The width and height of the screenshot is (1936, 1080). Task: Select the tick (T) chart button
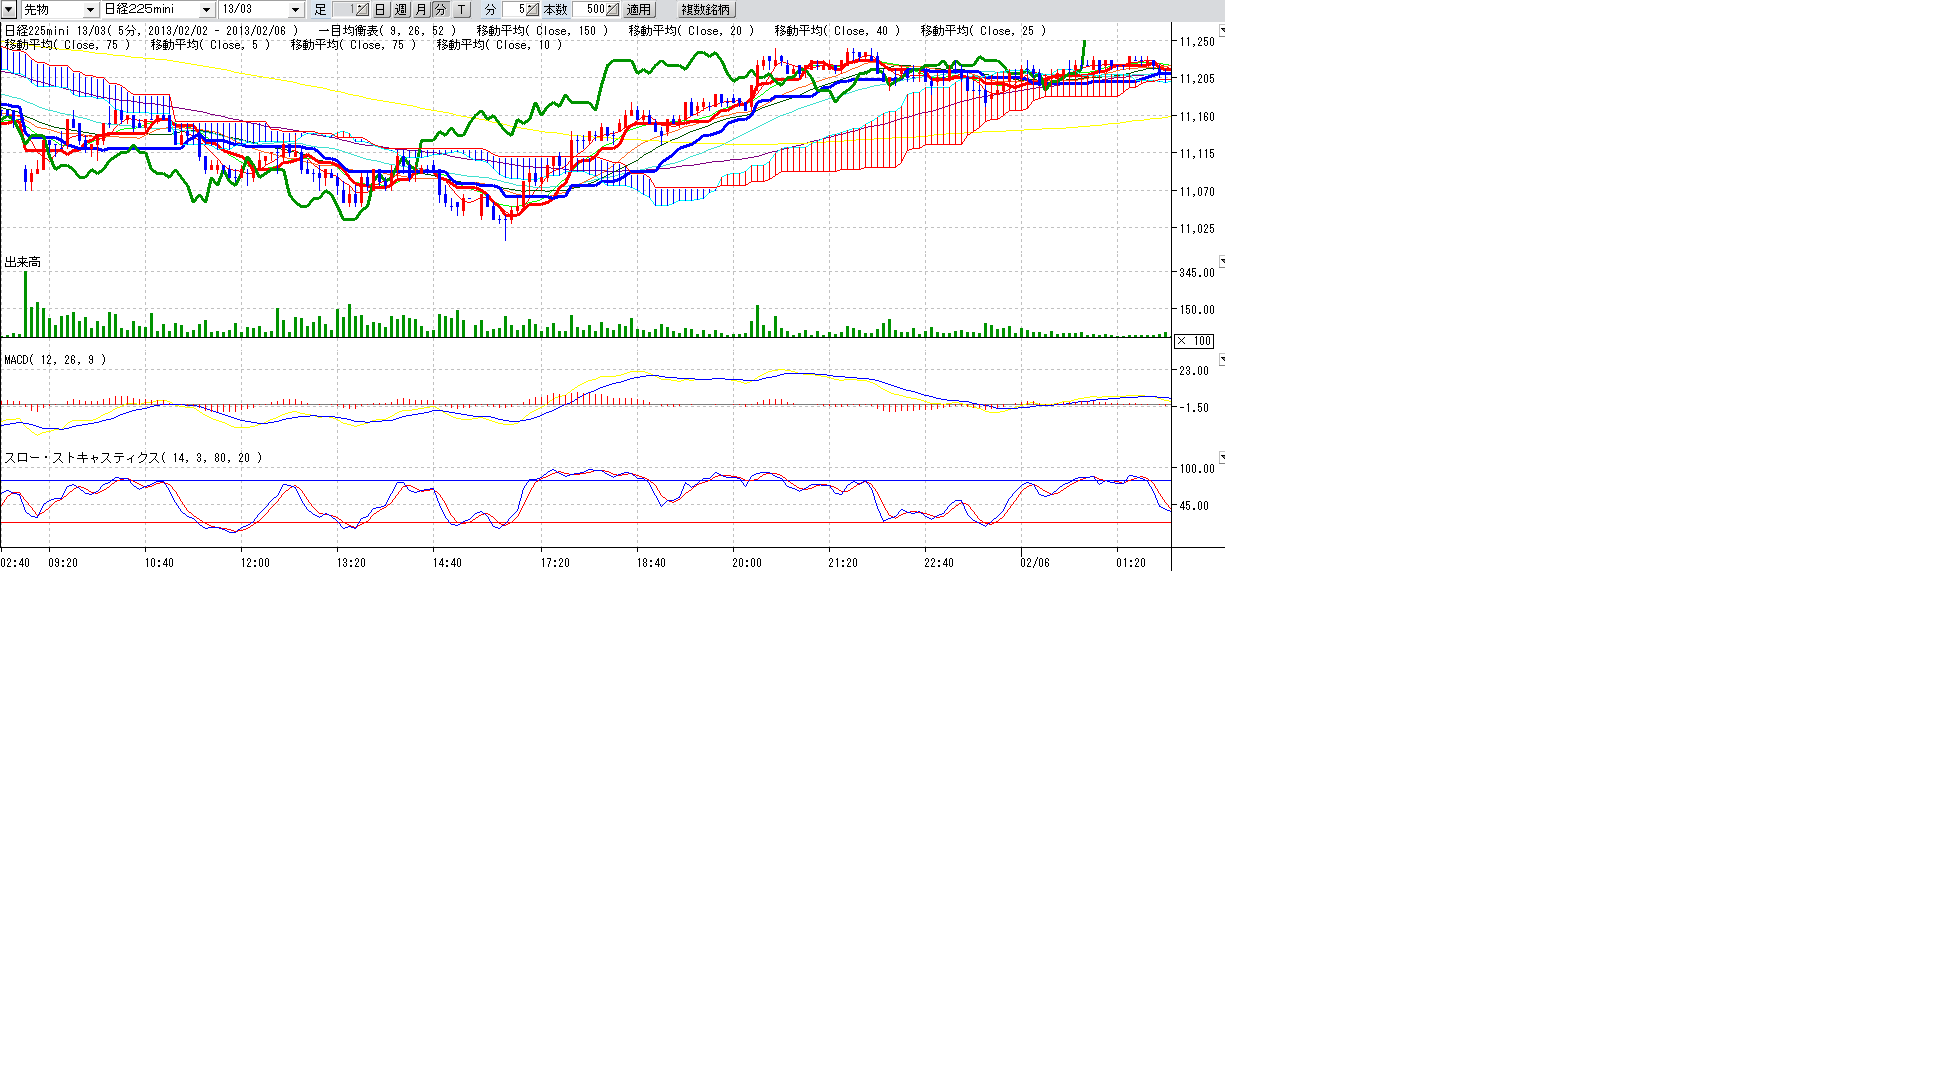coord(461,9)
